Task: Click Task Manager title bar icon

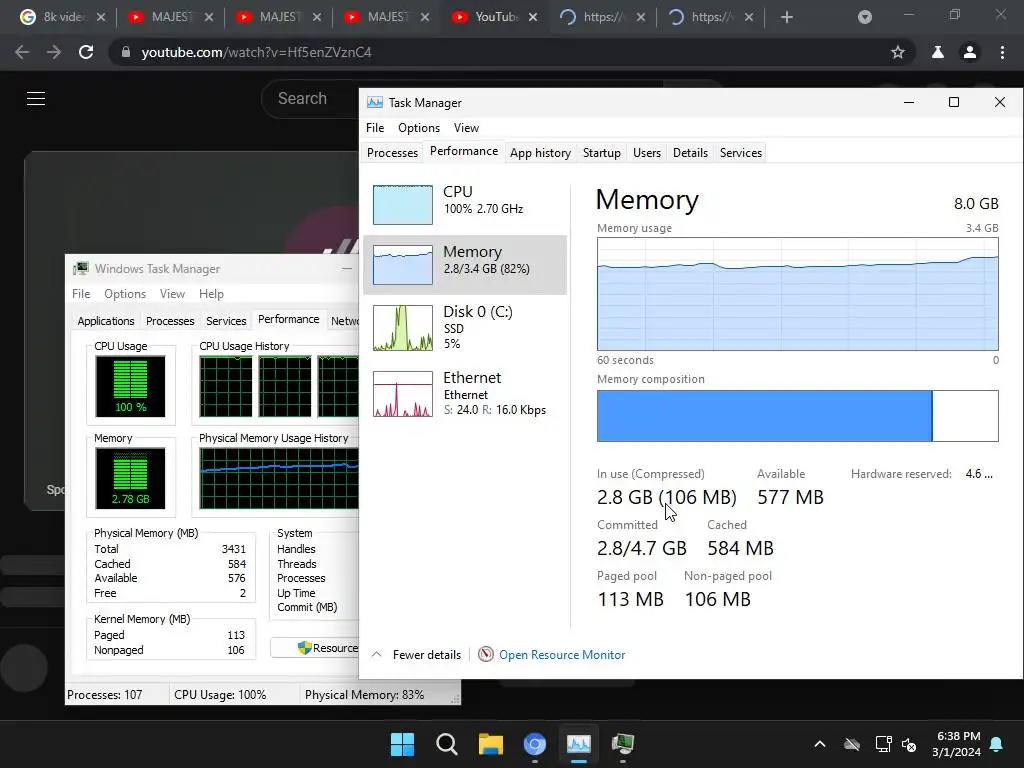Action: 375,103
